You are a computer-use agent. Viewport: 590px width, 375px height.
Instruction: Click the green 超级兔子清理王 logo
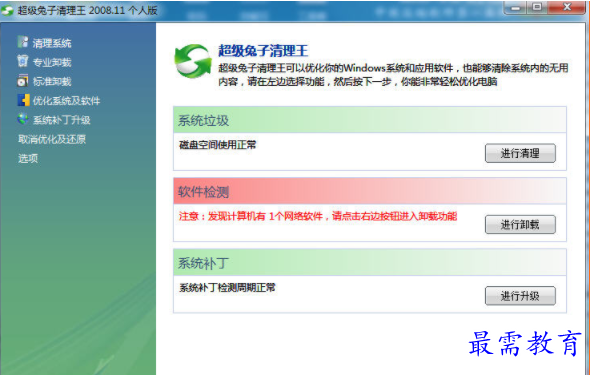pos(193,61)
